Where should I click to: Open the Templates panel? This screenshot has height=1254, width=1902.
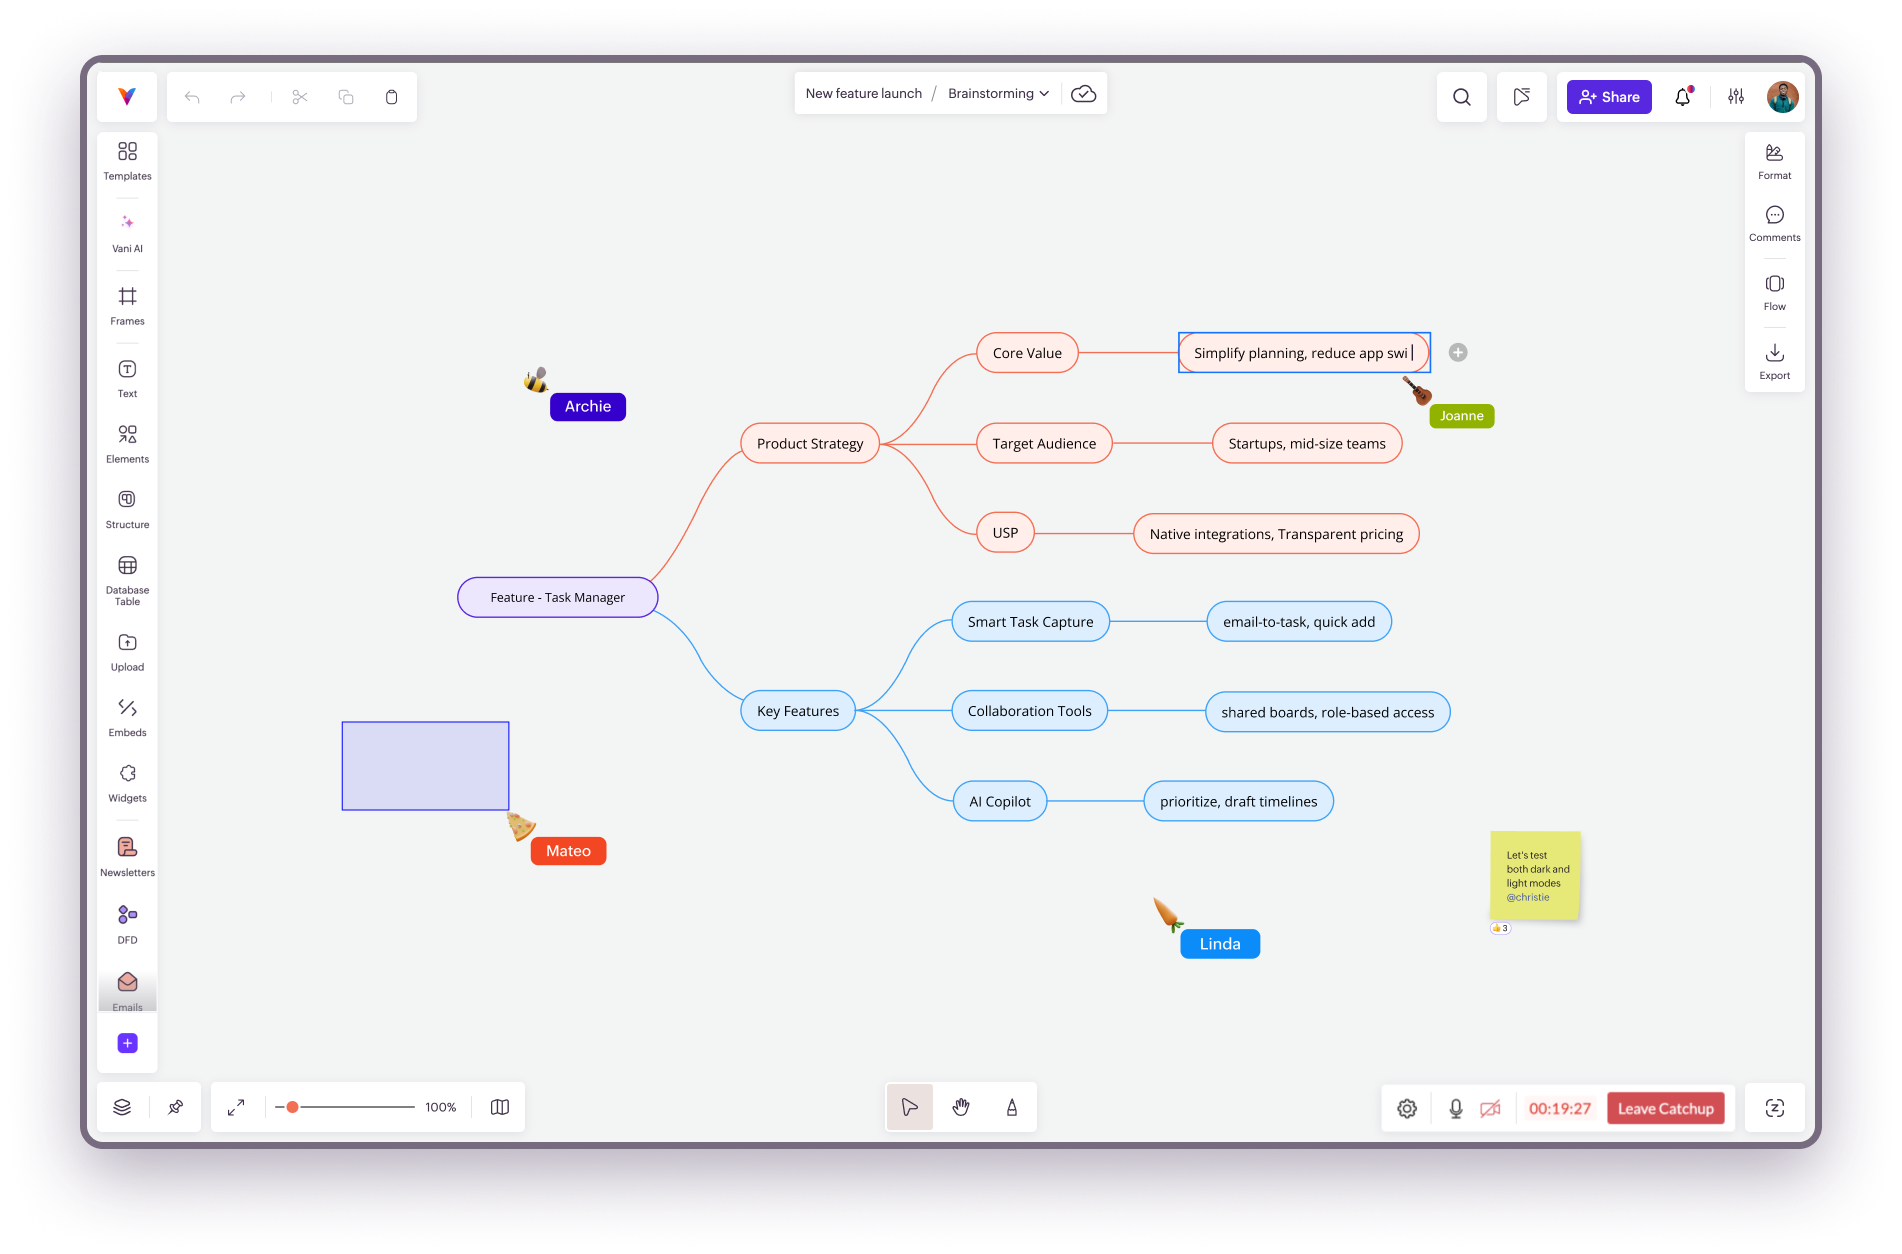127,160
